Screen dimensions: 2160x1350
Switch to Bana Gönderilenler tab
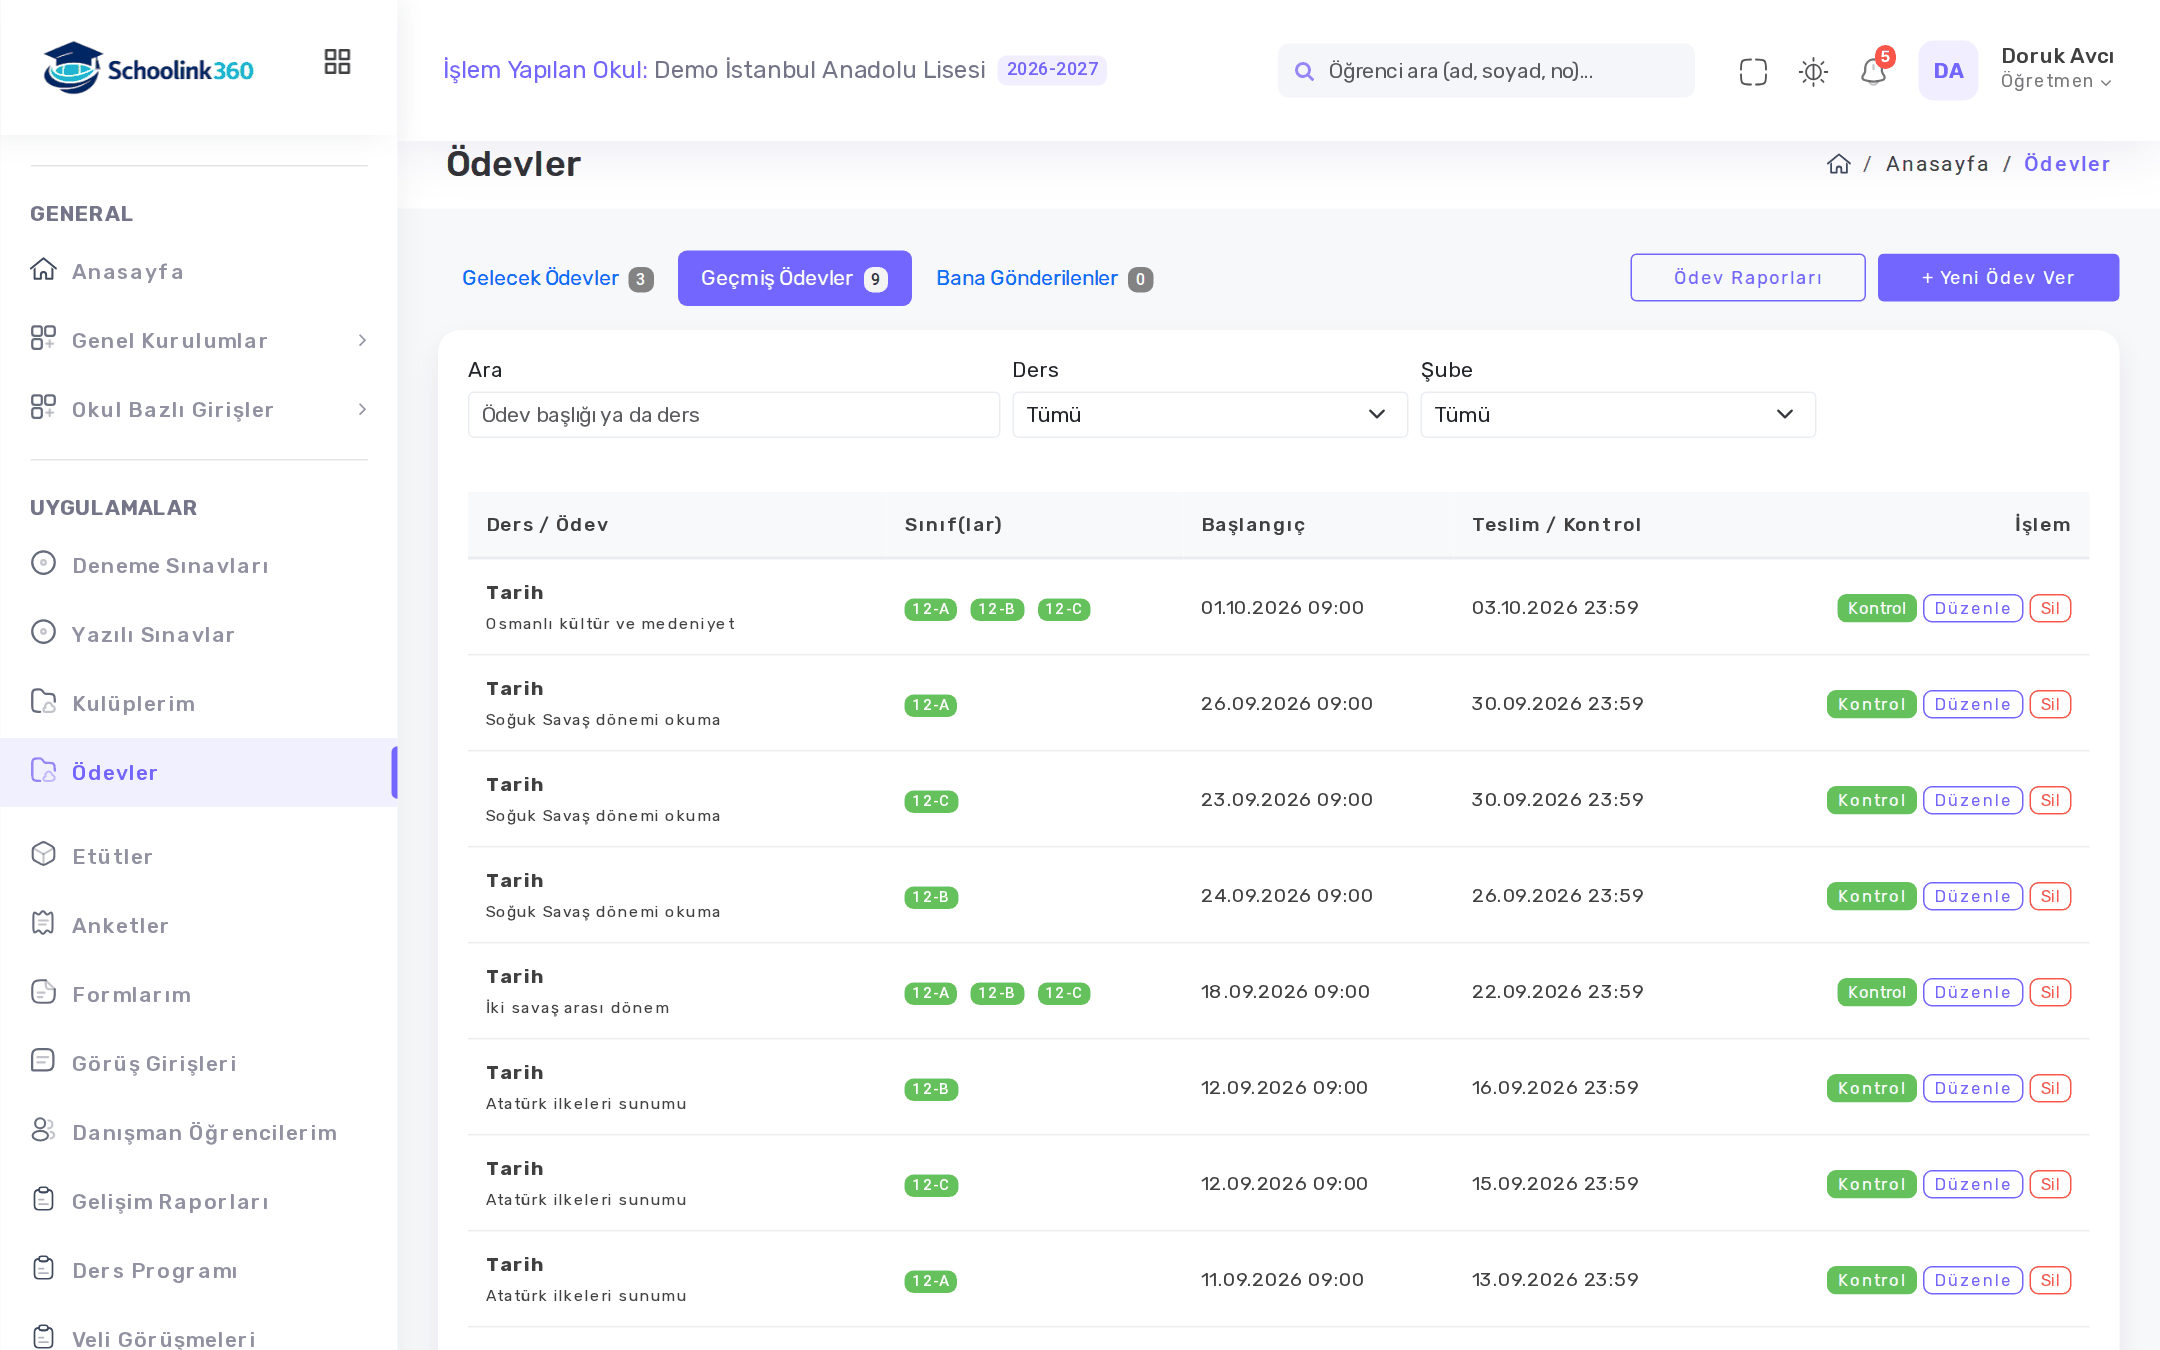1044,278
